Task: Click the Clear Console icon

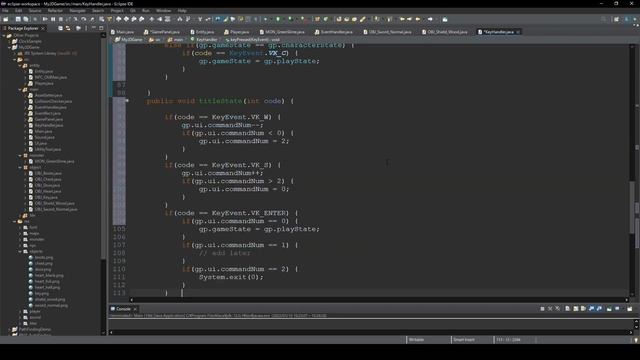Action: click(567, 309)
